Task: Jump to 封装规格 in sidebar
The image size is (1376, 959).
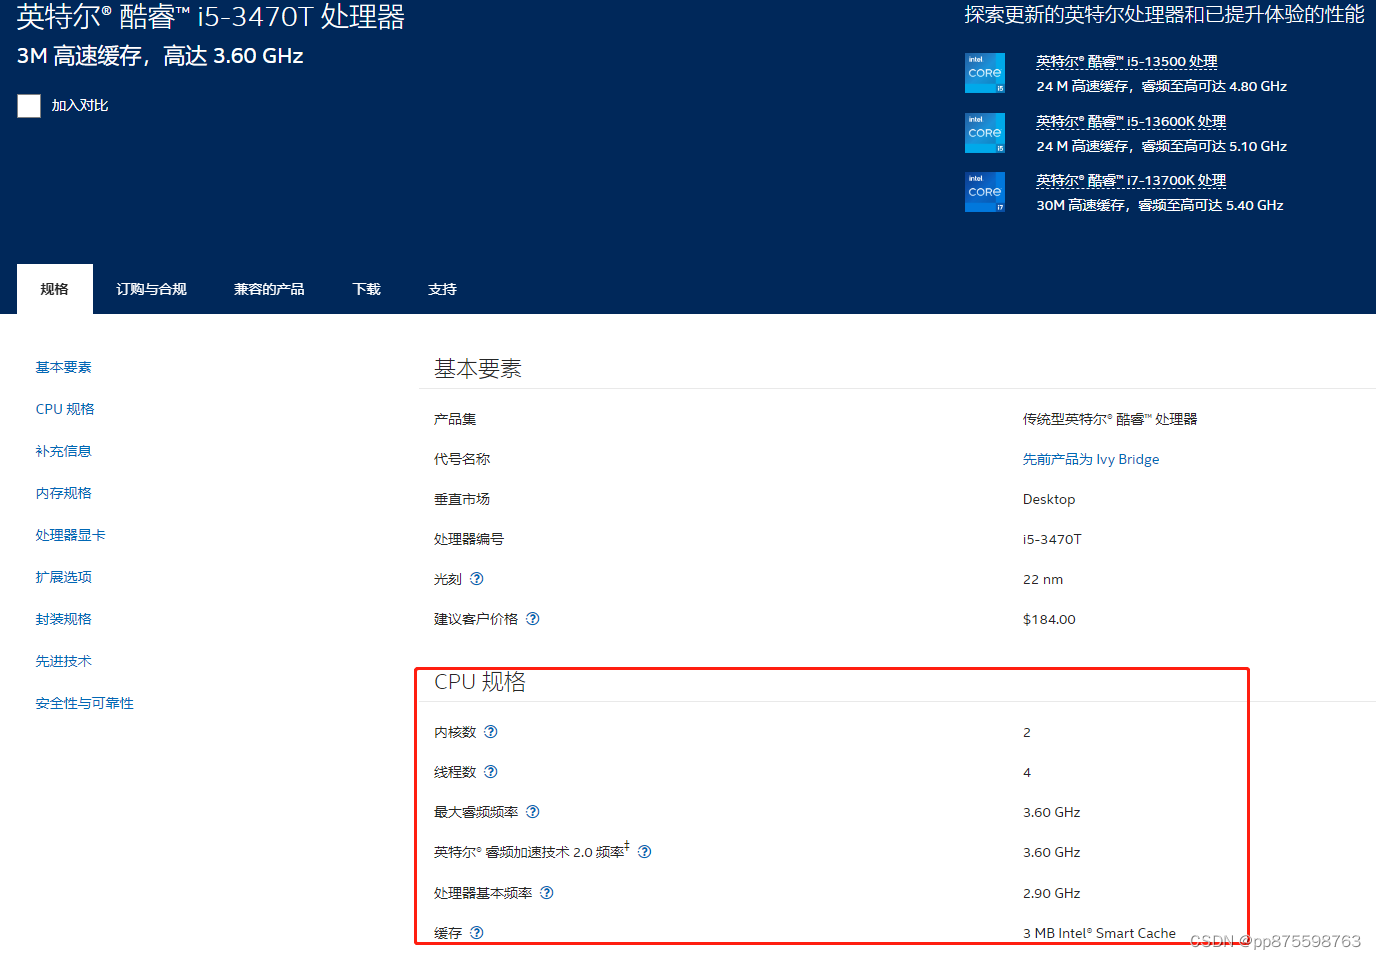Action: (x=64, y=619)
